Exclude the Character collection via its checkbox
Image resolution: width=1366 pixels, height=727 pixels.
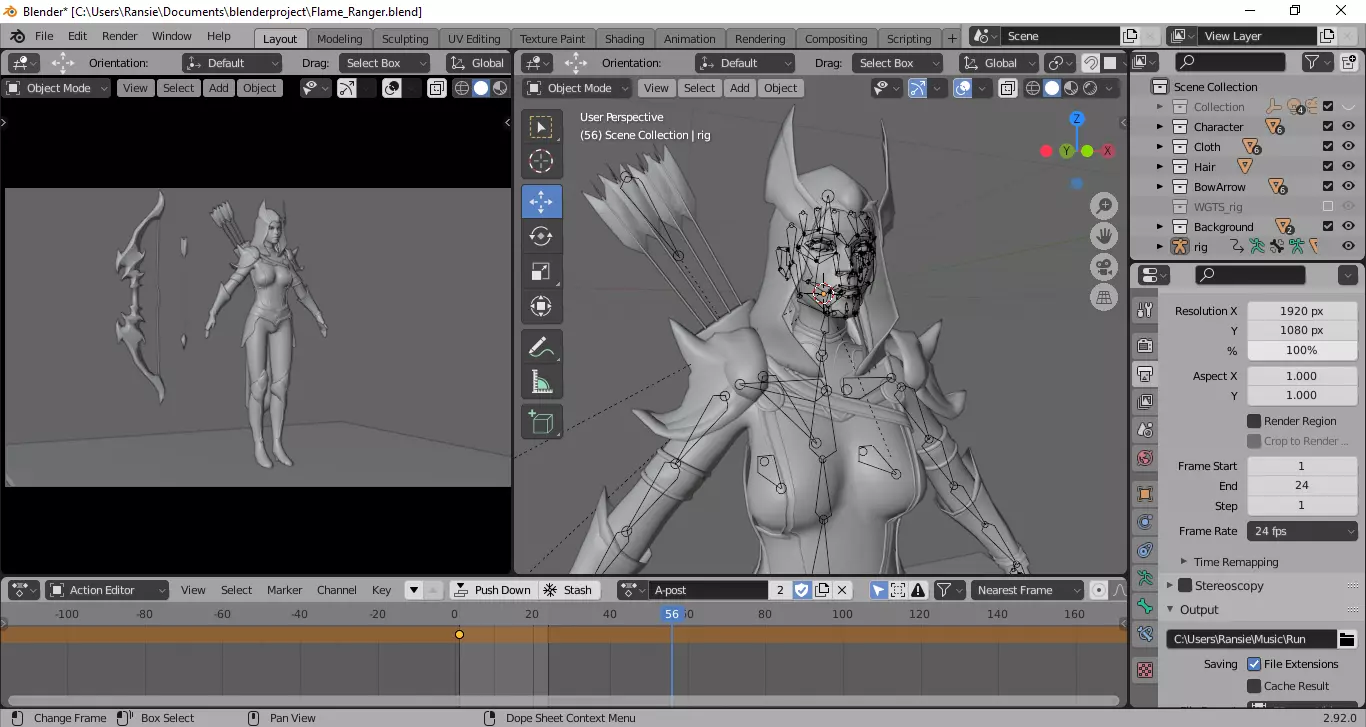point(1328,127)
